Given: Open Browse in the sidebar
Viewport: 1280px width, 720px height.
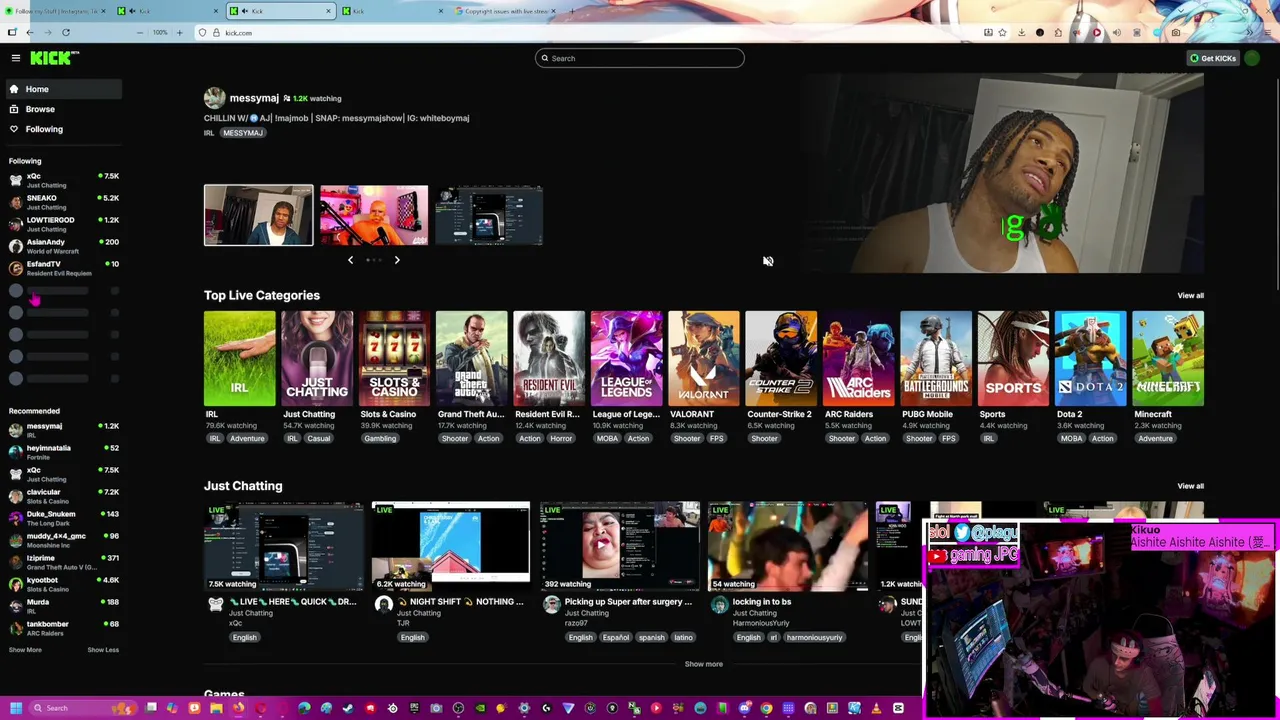Looking at the screenshot, I should (62, 109).
